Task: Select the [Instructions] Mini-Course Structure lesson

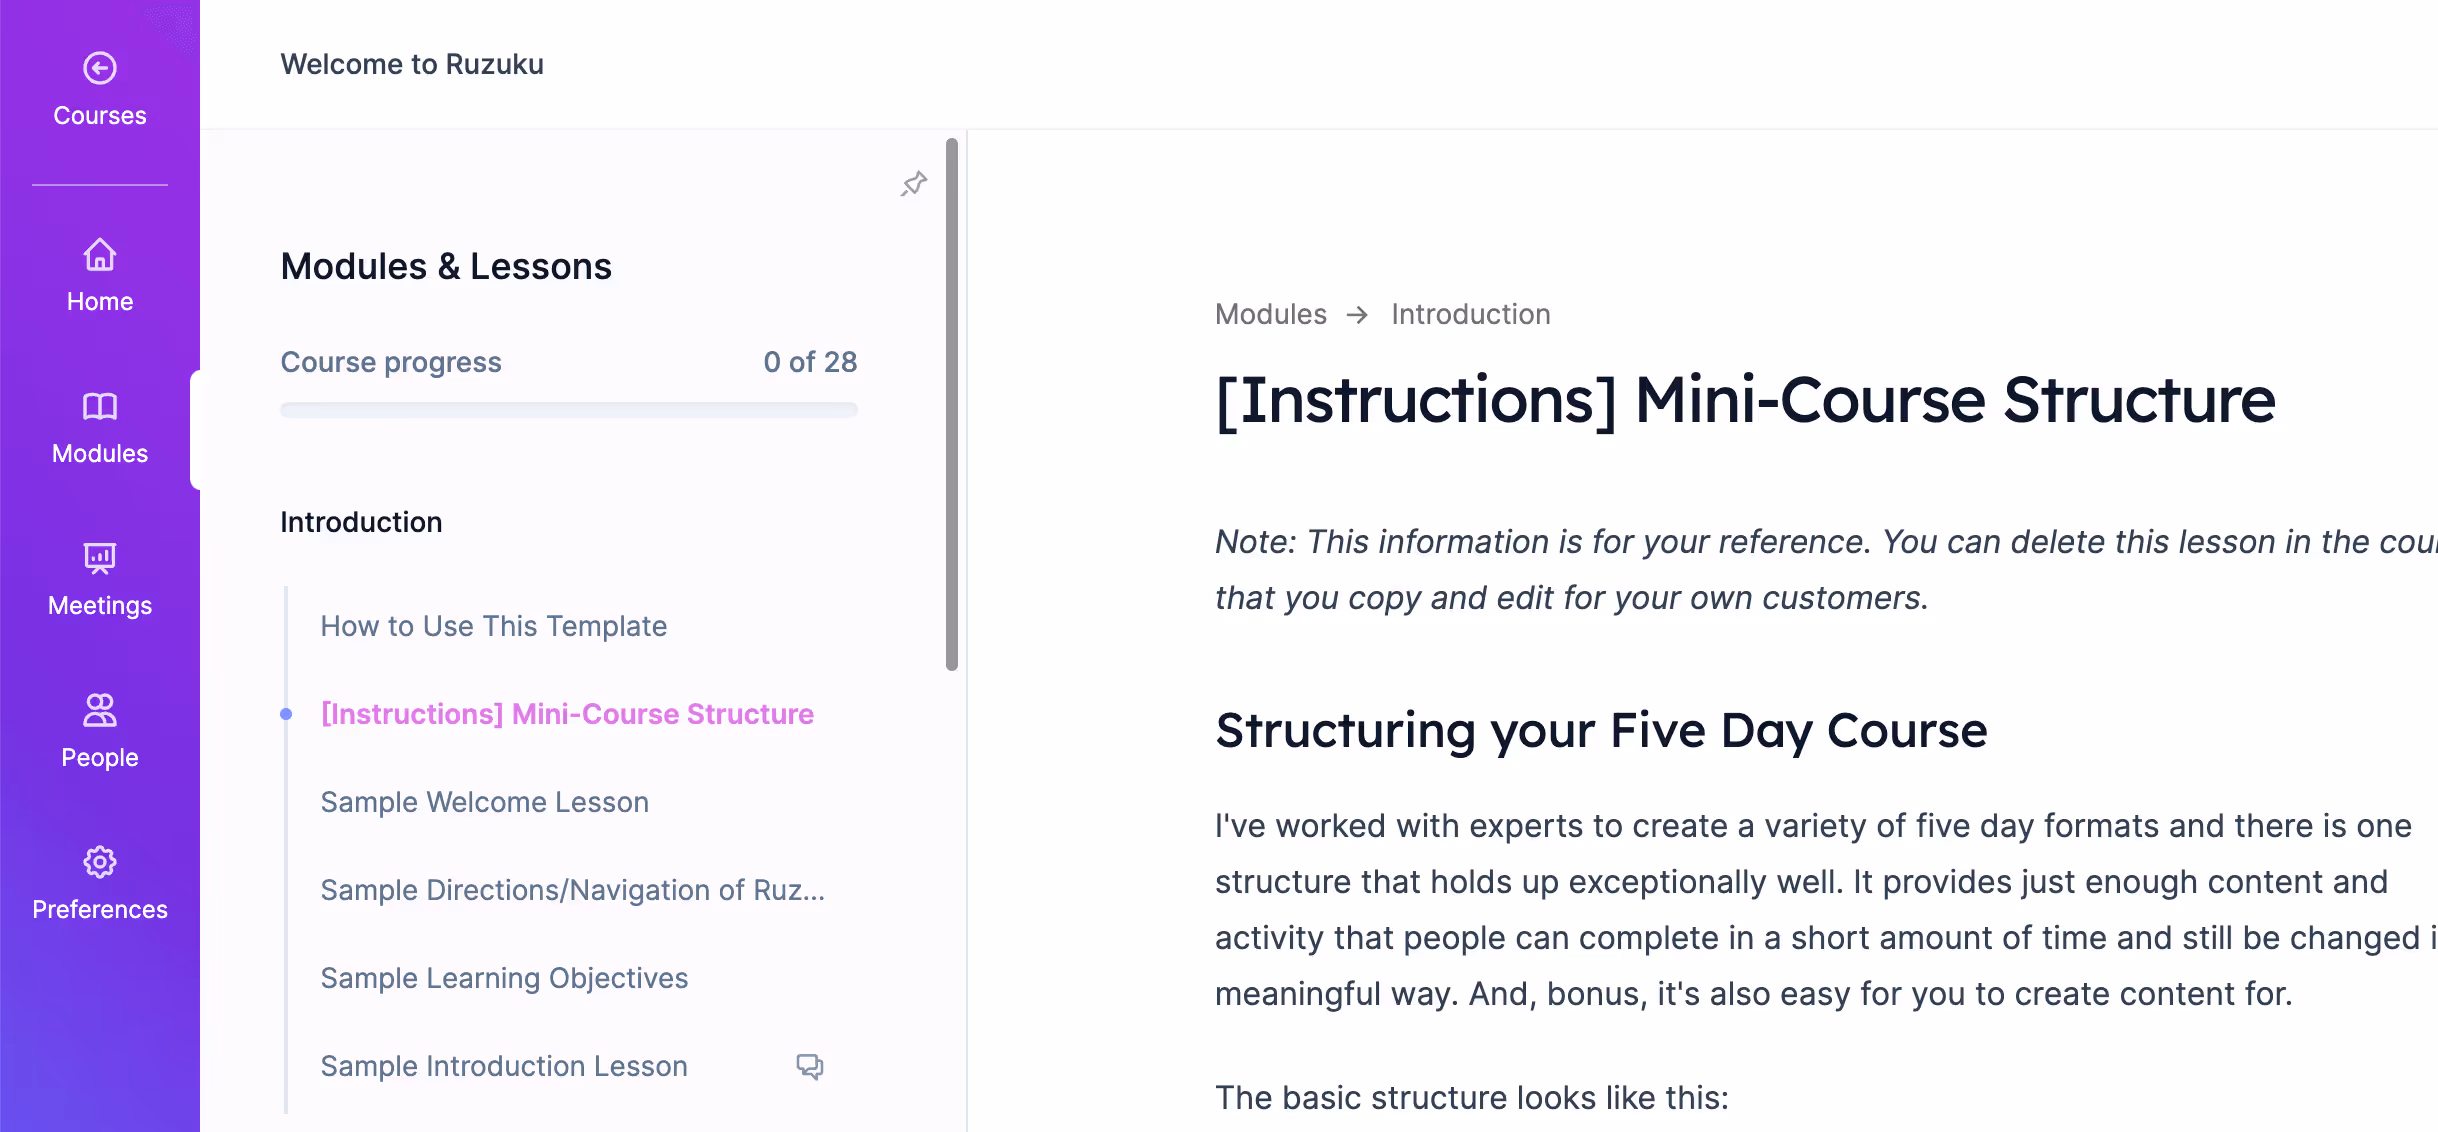Action: (x=567, y=714)
